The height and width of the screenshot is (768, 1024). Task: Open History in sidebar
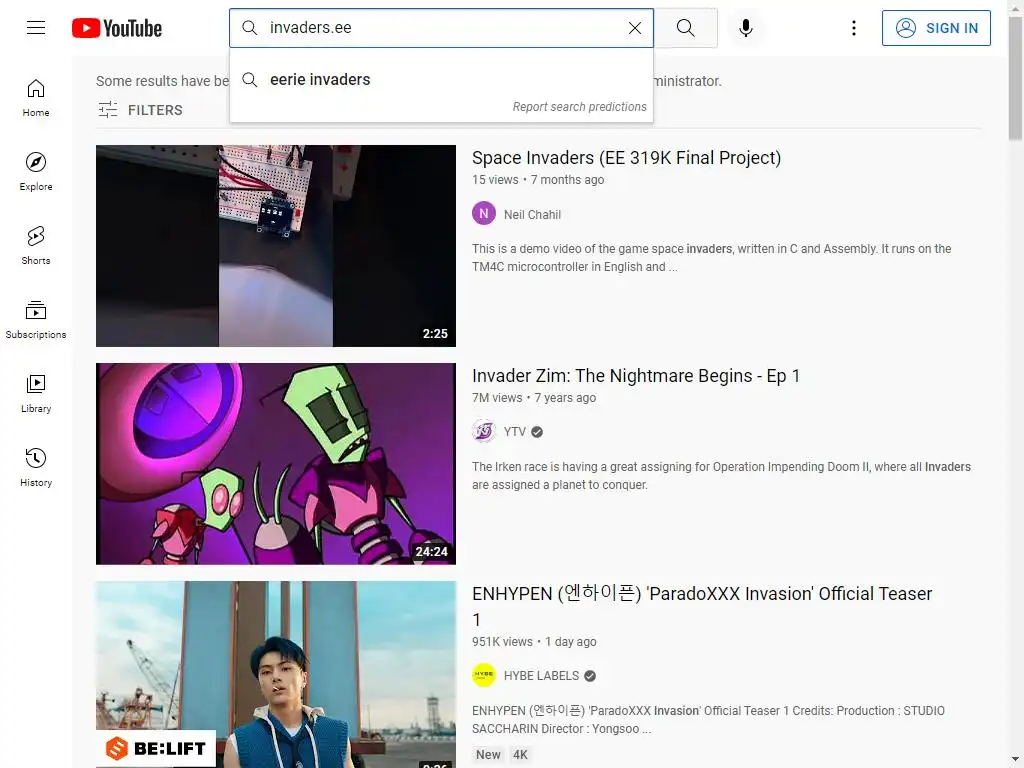pos(36,467)
